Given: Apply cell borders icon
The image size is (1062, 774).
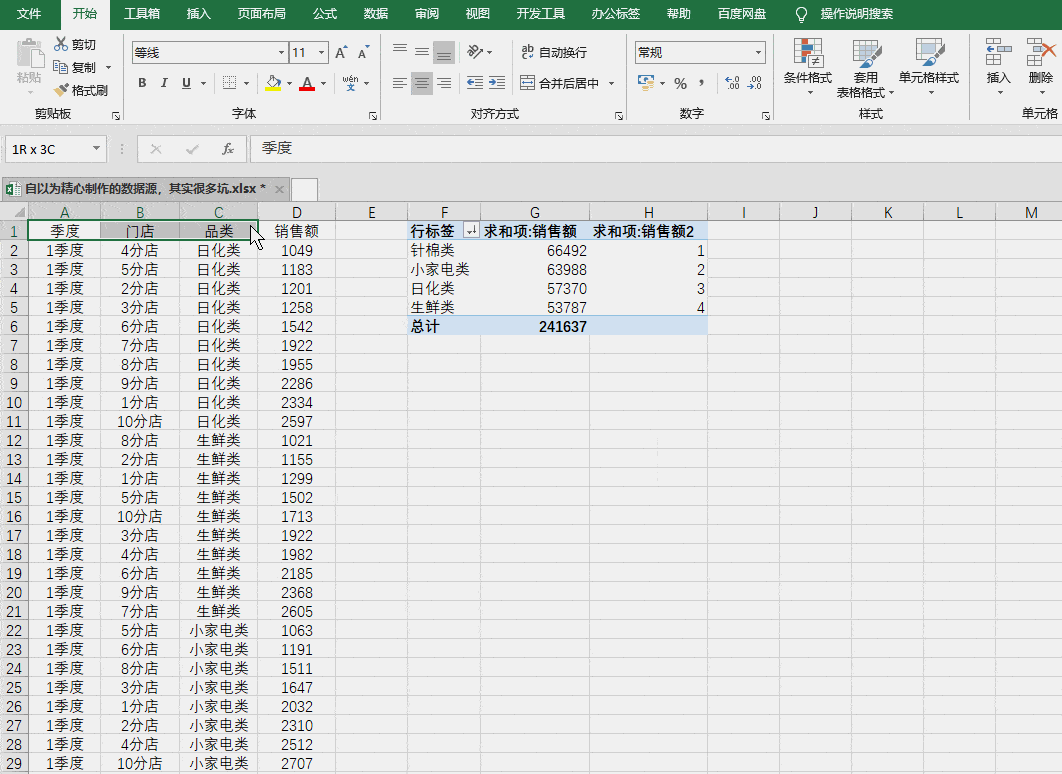Looking at the screenshot, I should coord(230,83).
